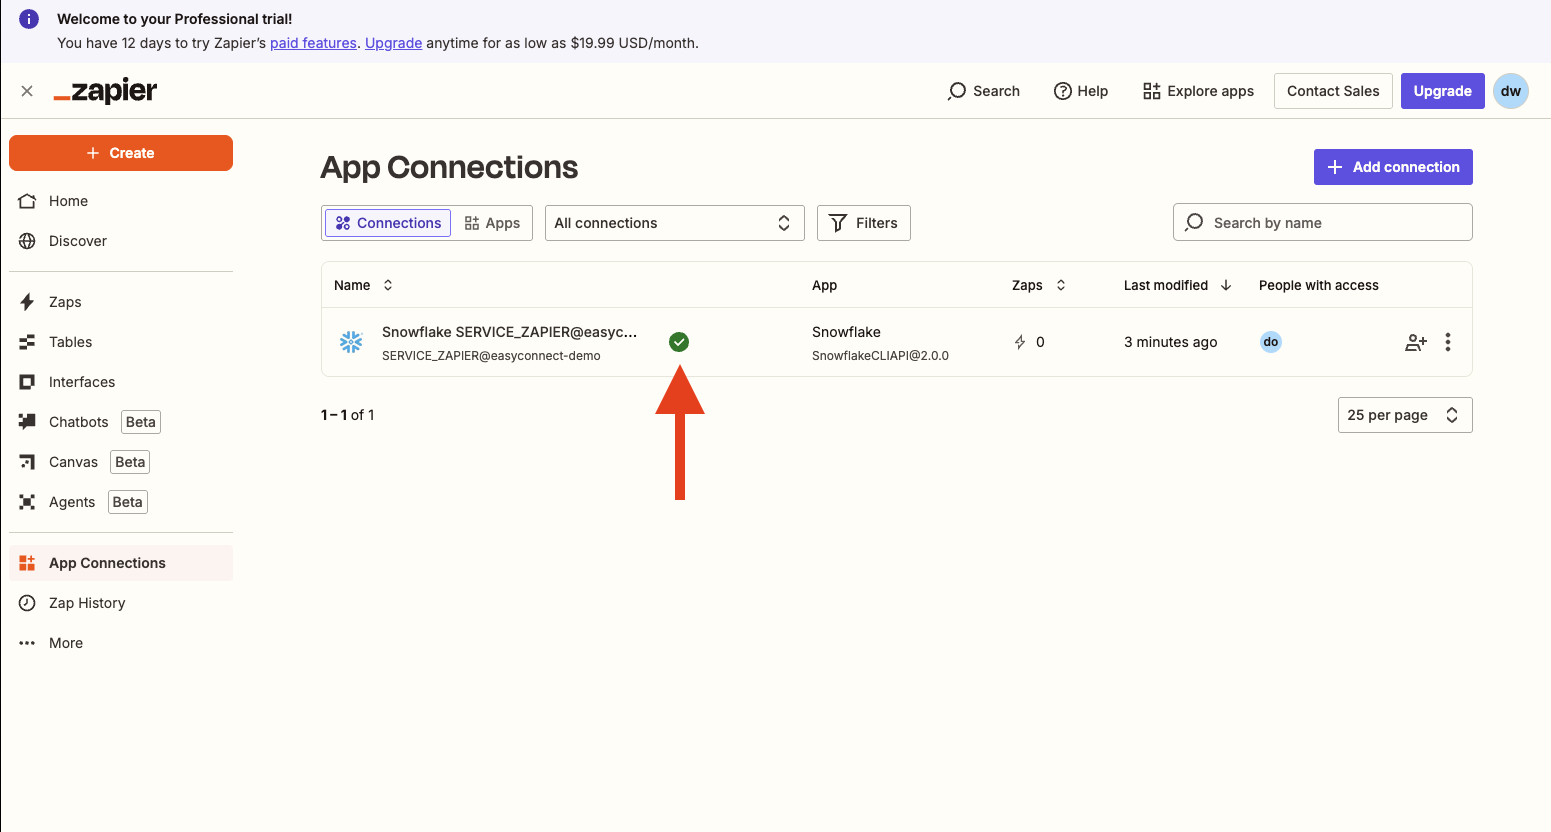
Task: Open Interfaces in the sidebar
Action: coord(121,382)
